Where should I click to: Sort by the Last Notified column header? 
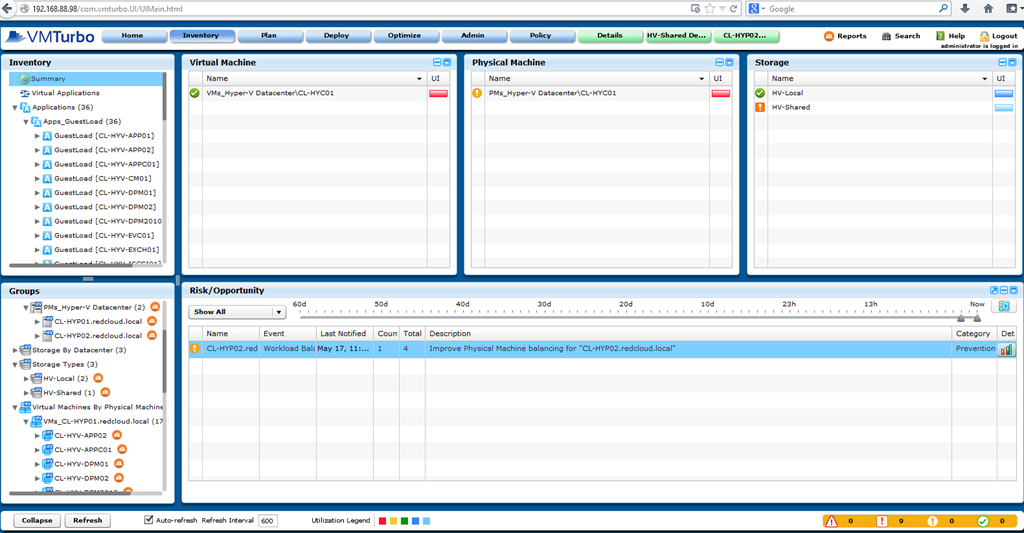tap(344, 333)
